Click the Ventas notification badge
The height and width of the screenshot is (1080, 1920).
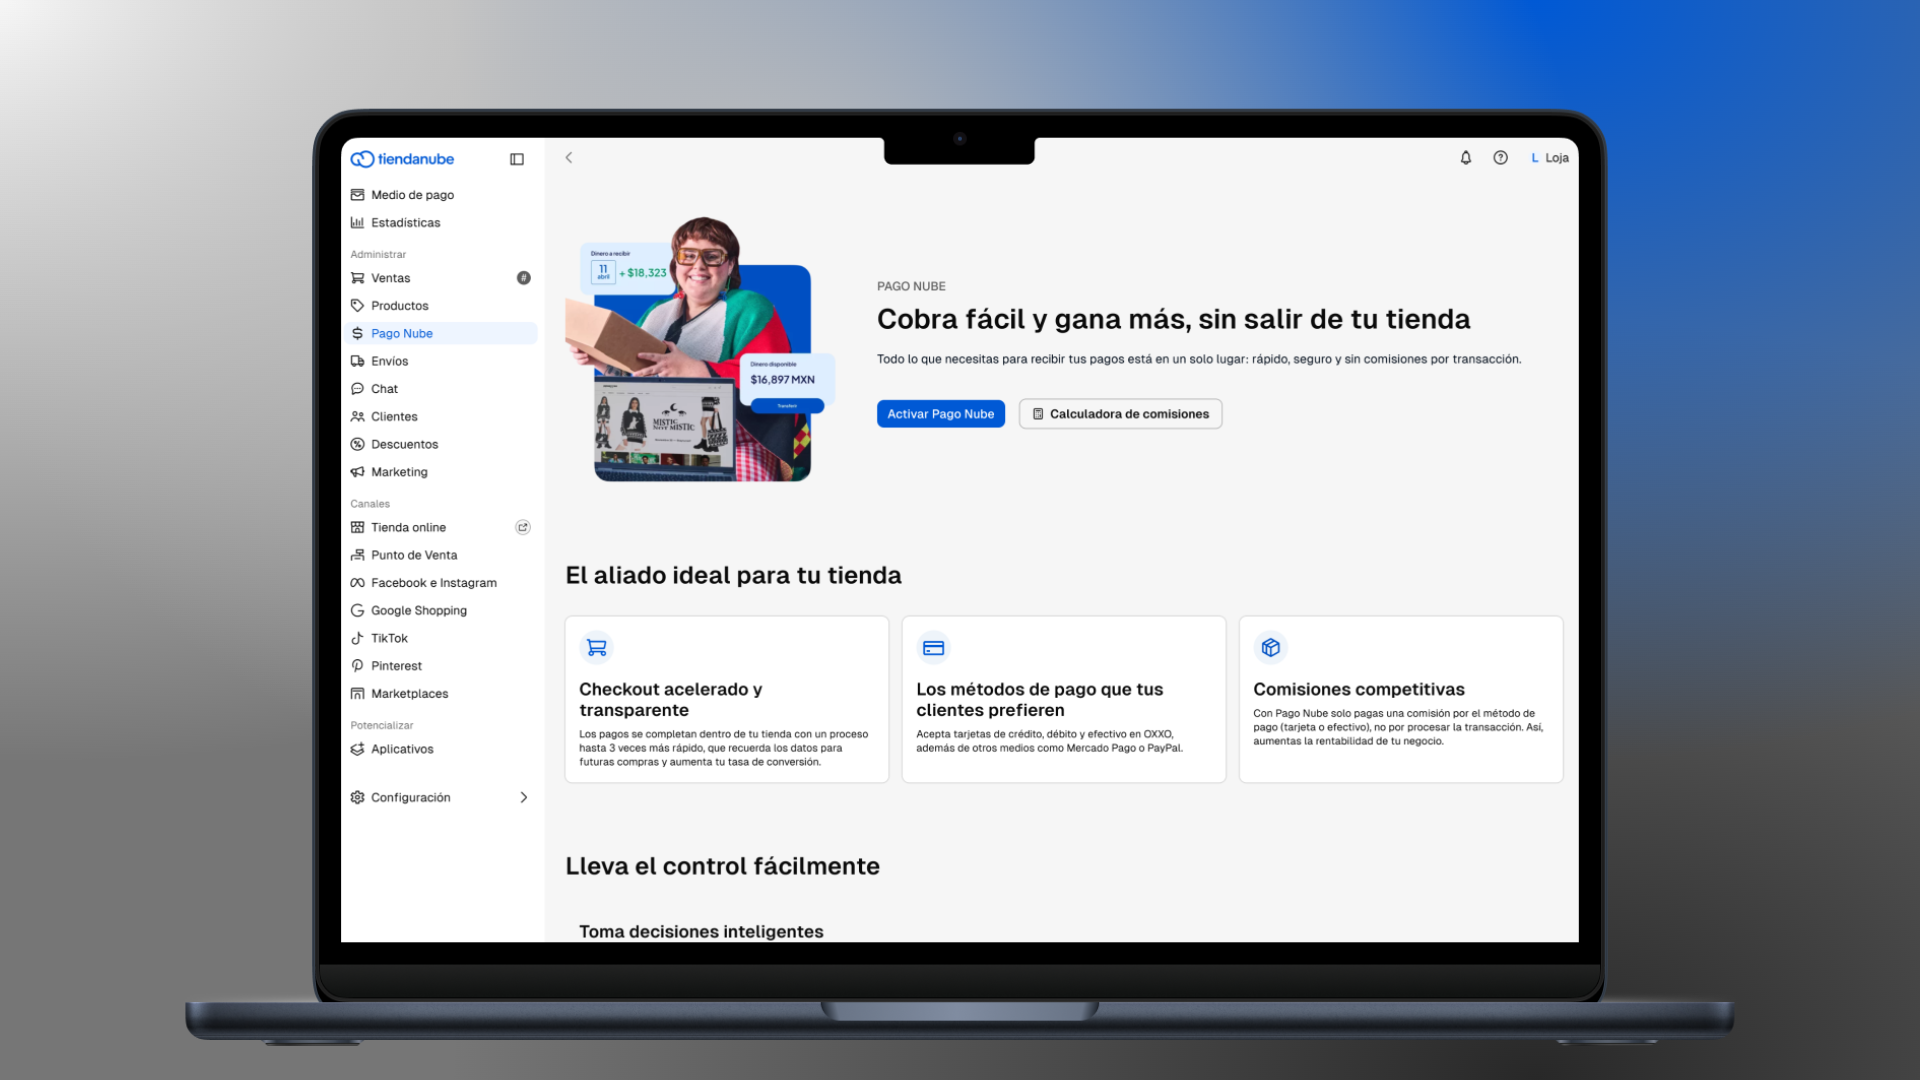click(x=523, y=278)
